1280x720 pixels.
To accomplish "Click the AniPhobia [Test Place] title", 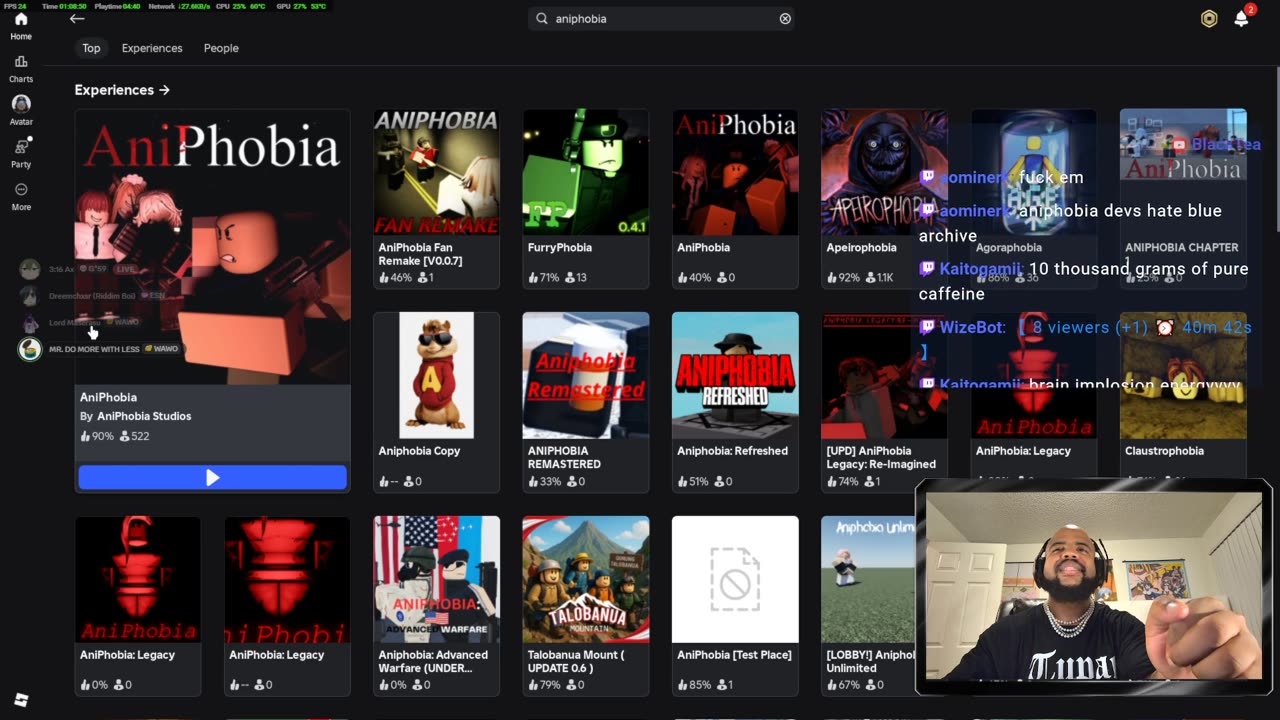I will point(734,655).
